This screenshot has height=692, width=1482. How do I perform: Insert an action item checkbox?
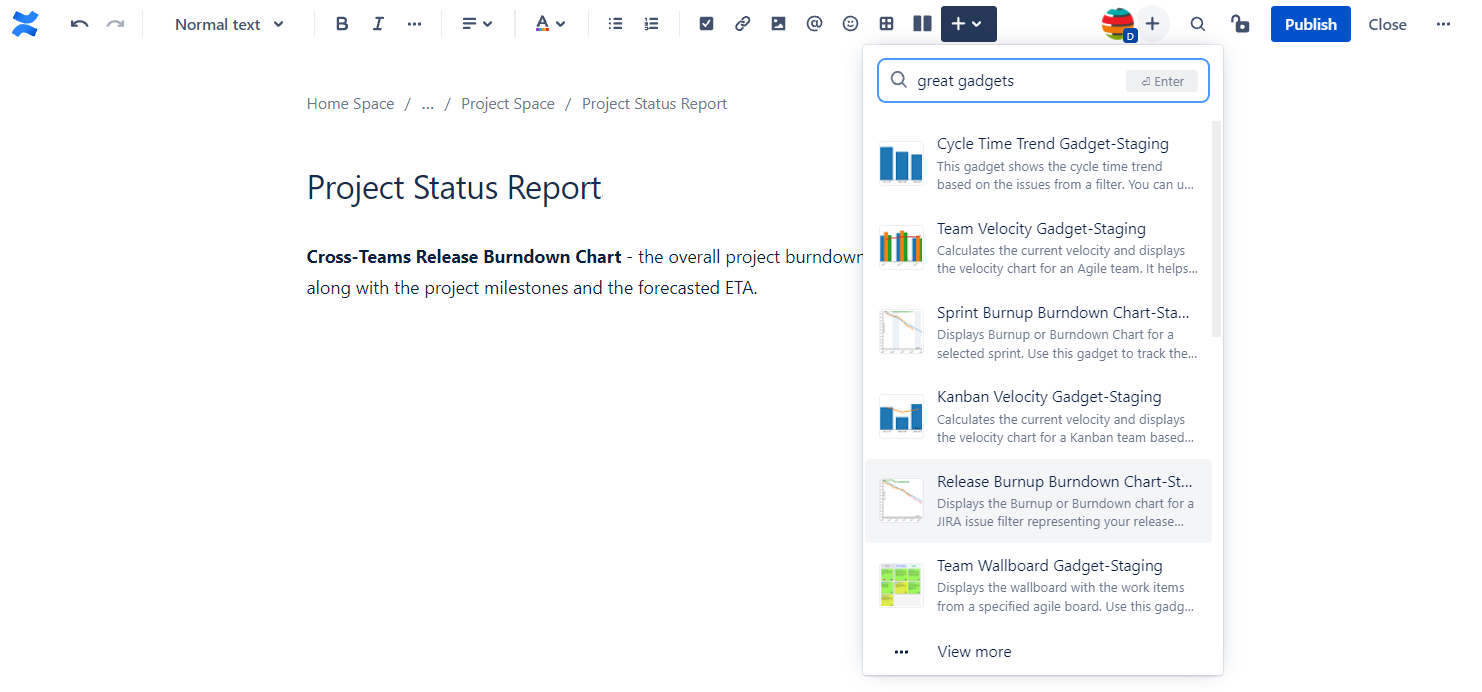[x=706, y=24]
